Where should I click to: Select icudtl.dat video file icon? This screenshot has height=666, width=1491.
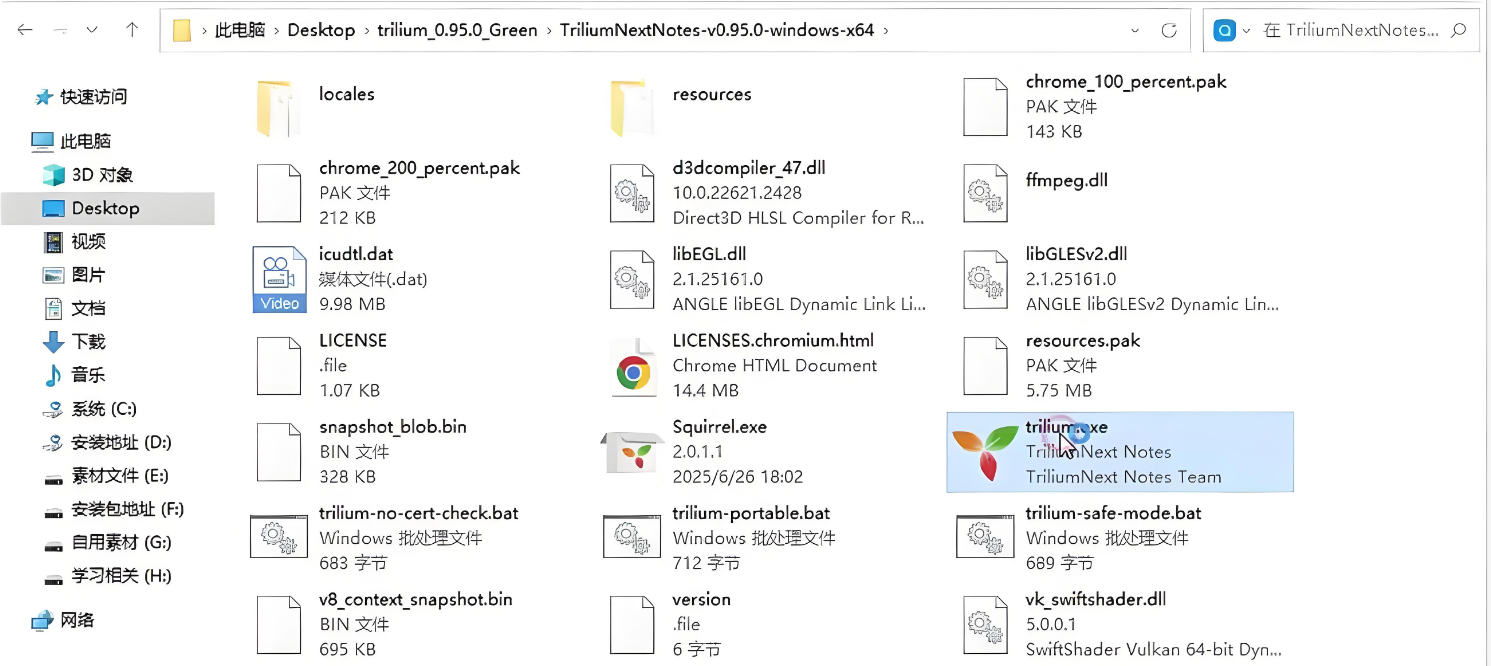pos(279,280)
